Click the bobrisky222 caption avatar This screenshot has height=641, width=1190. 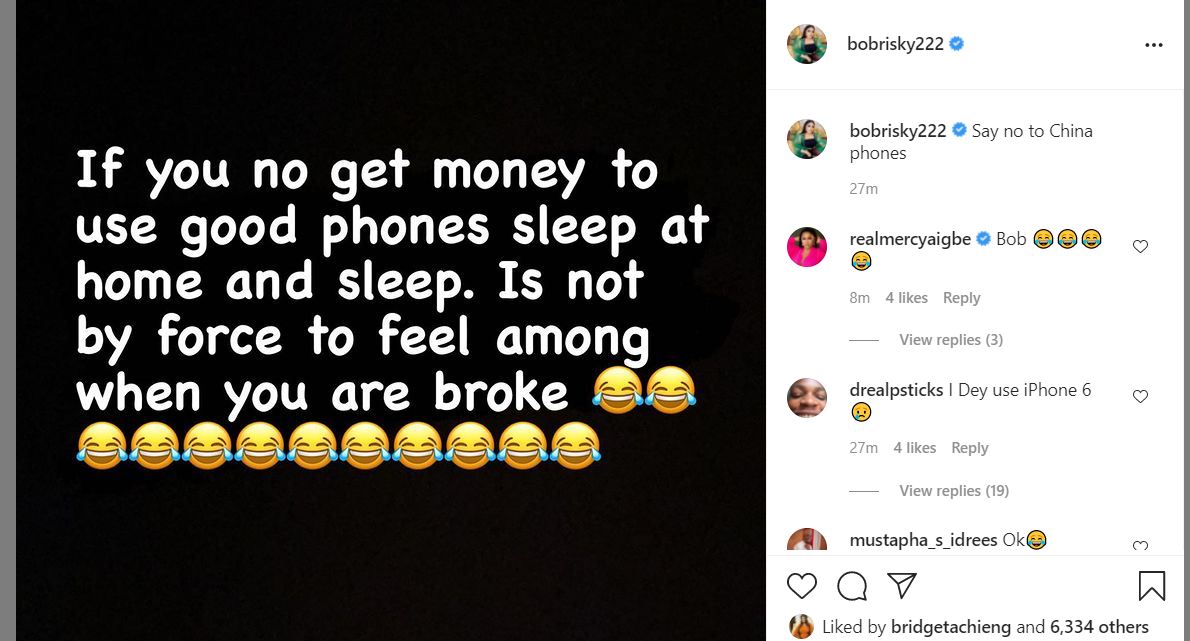[x=807, y=139]
